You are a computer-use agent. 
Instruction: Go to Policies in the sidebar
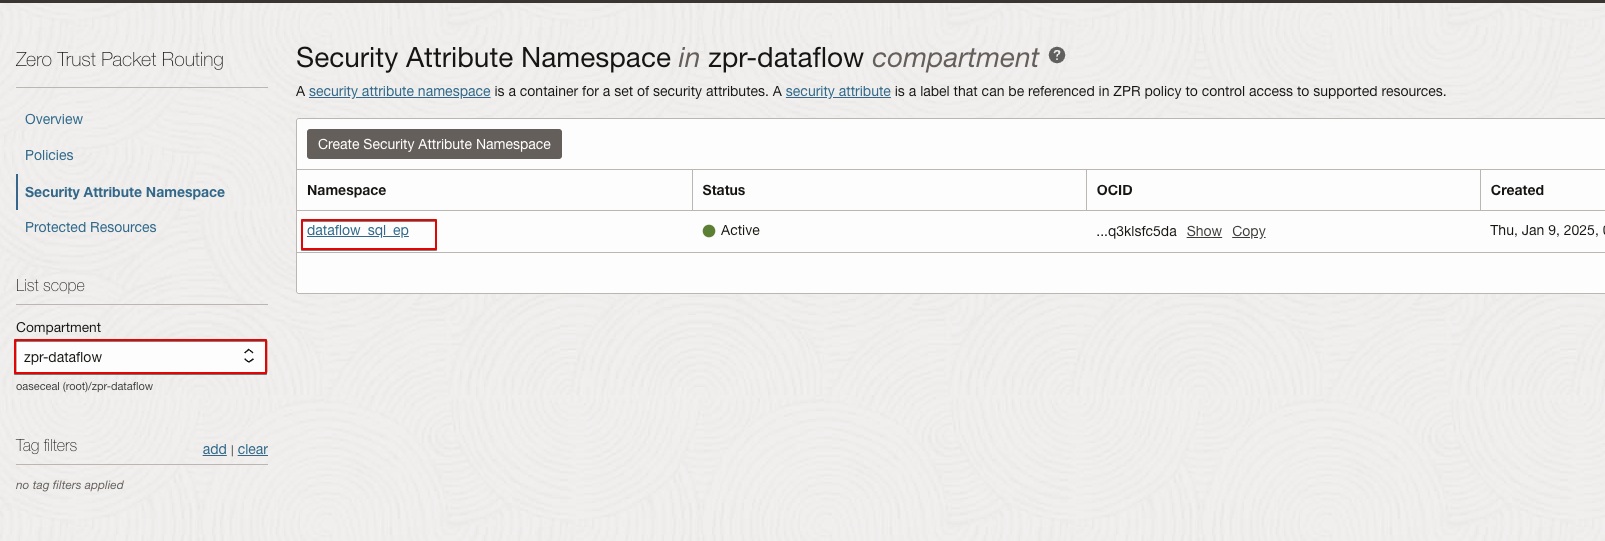click(x=49, y=155)
